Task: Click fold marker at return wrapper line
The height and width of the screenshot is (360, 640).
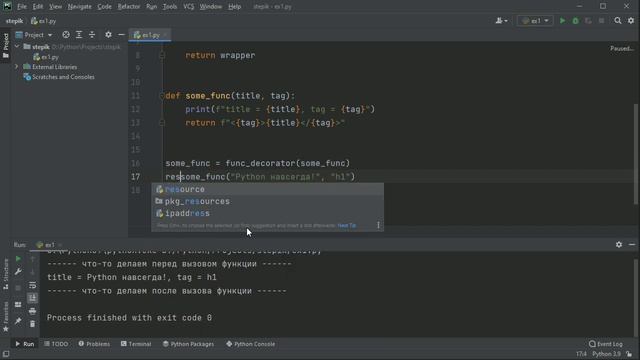Action: pyautogui.click(x=162, y=56)
